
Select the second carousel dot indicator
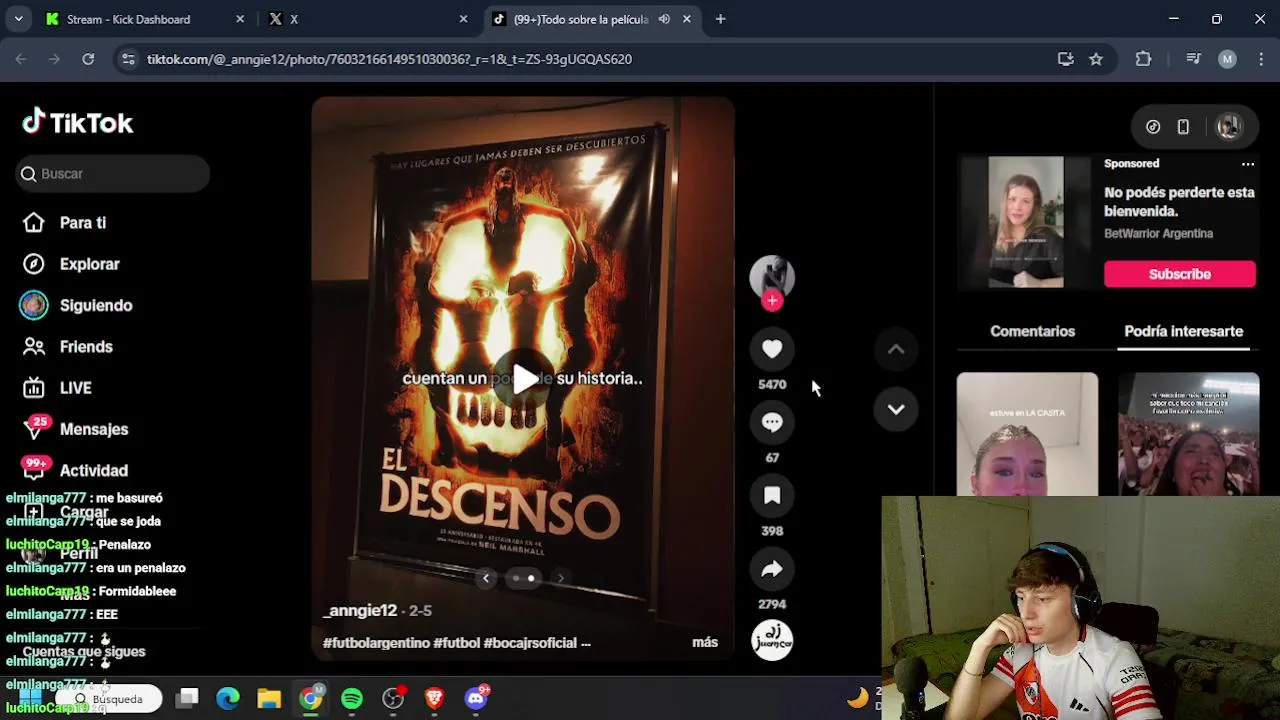point(531,578)
